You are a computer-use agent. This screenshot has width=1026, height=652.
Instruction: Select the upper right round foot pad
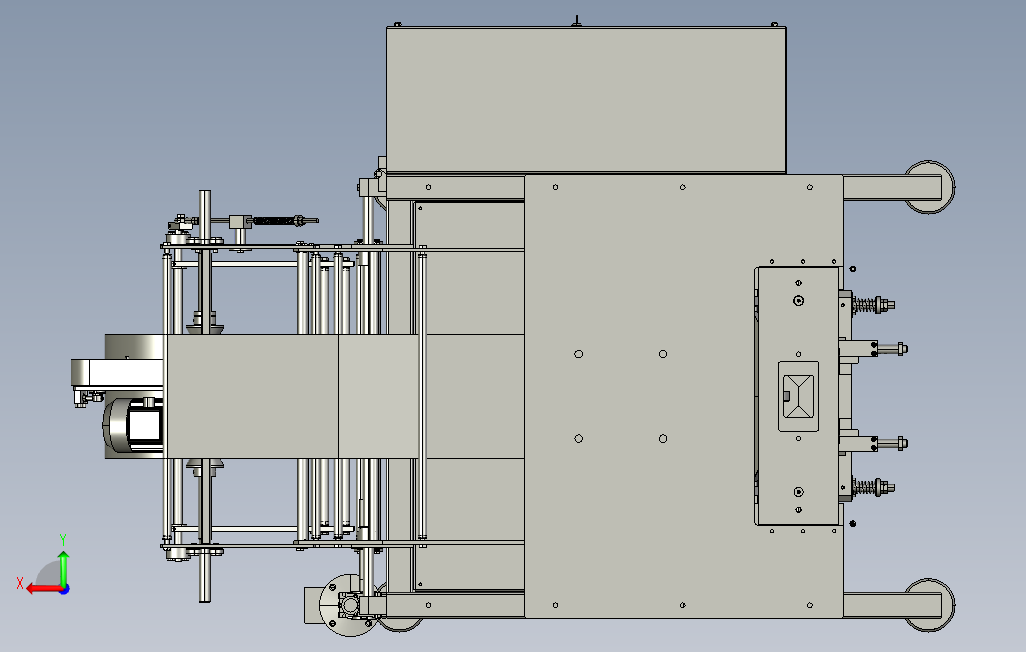click(929, 187)
